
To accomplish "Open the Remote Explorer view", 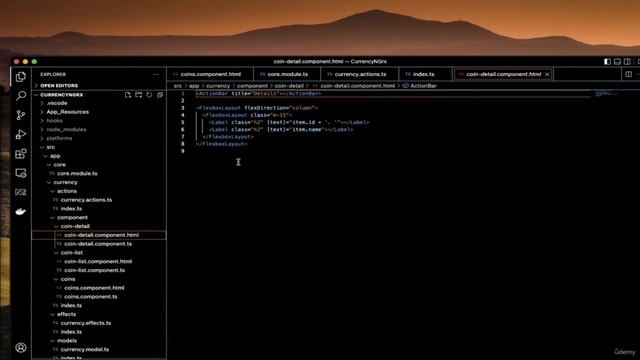I will click(x=21, y=173).
